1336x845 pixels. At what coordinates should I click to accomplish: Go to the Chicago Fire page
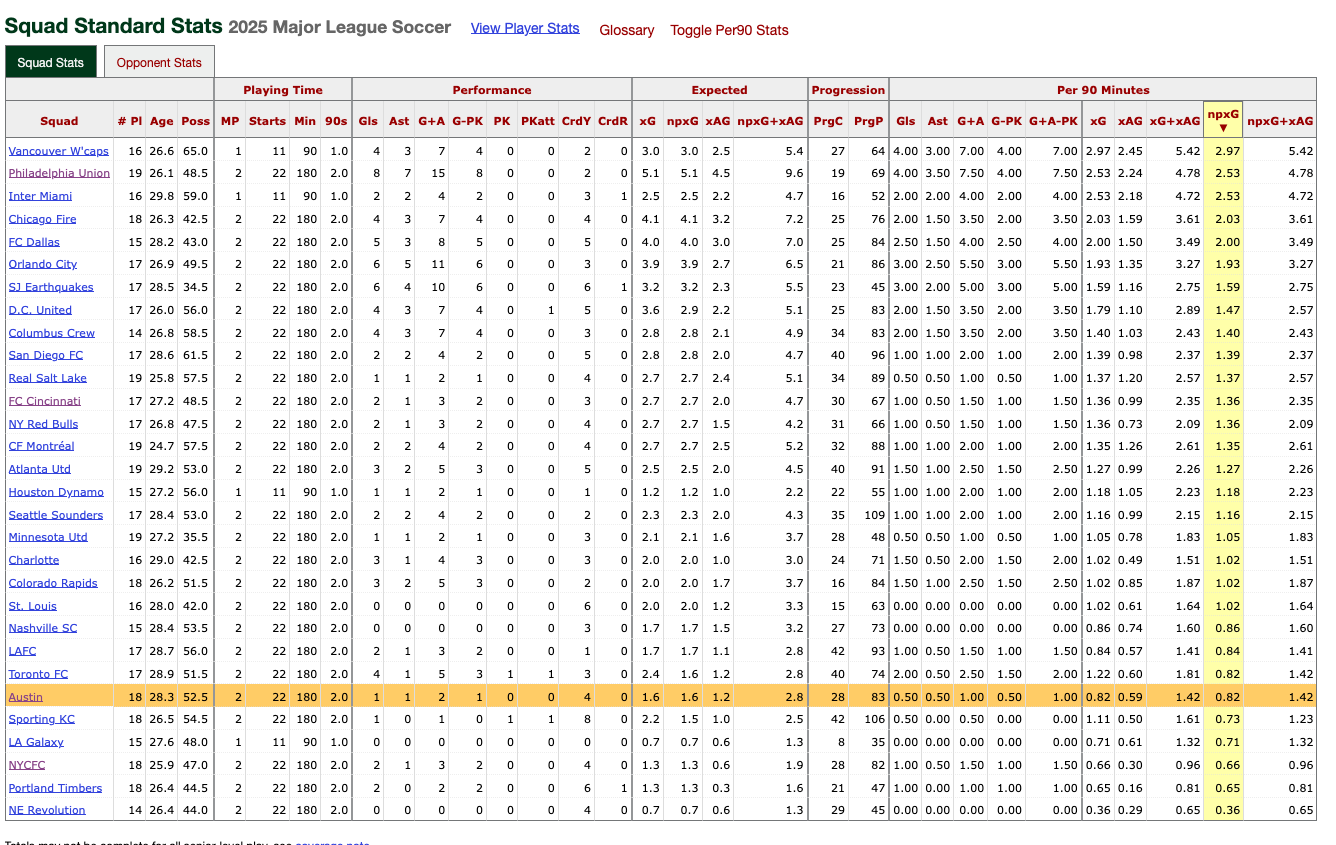pyautogui.click(x=42, y=219)
